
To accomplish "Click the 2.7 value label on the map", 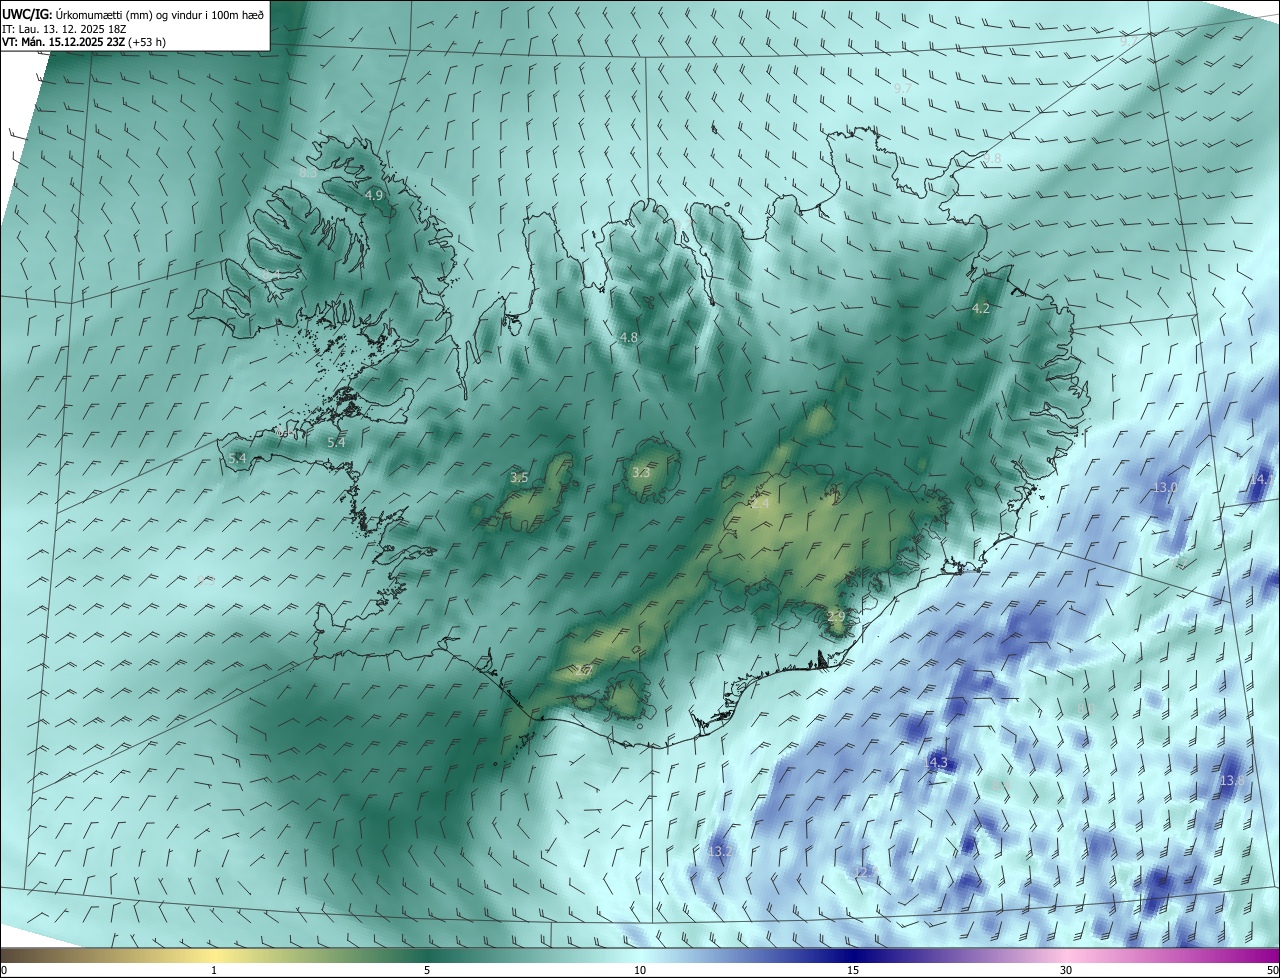I will pos(586,671).
